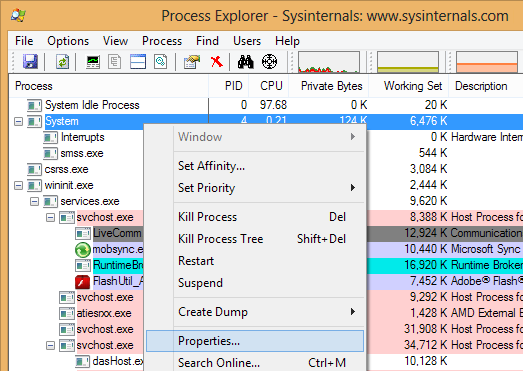The width and height of the screenshot is (523, 371).
Task: Expand the Set Priority submenu arrow
Action: [353, 188]
